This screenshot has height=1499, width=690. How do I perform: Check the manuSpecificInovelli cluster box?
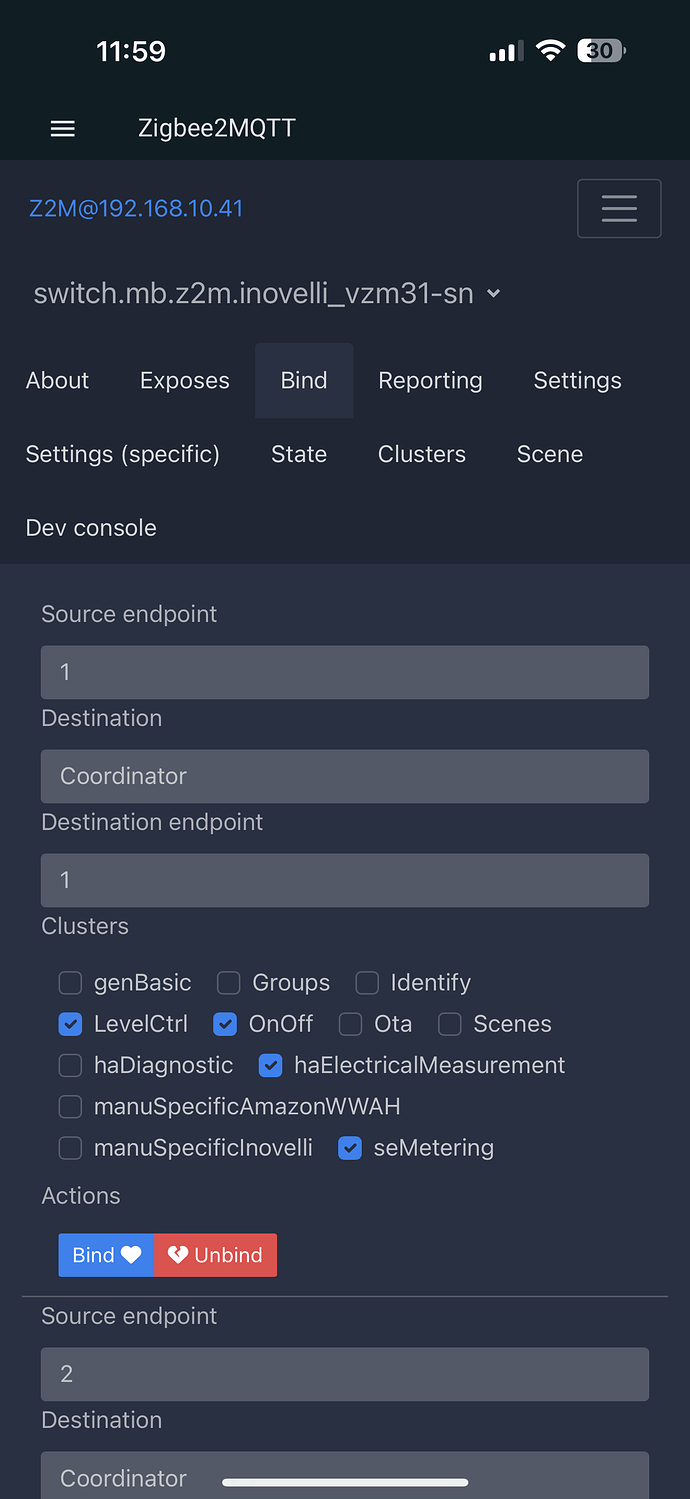click(70, 1148)
